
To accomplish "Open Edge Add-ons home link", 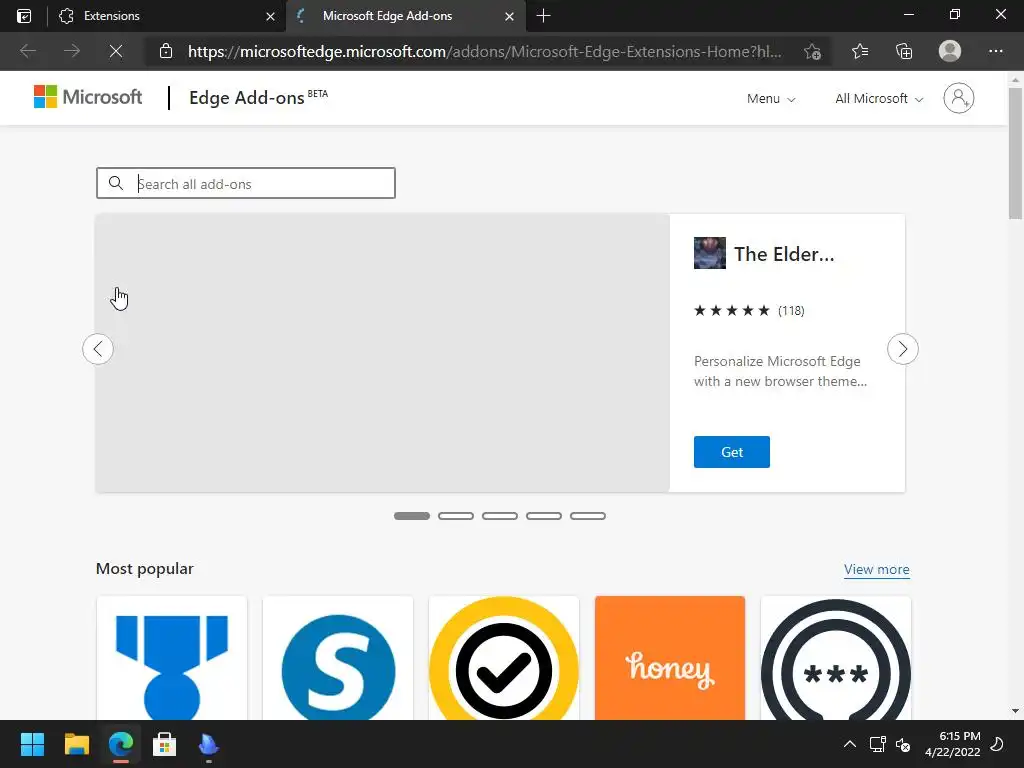I will [x=258, y=97].
